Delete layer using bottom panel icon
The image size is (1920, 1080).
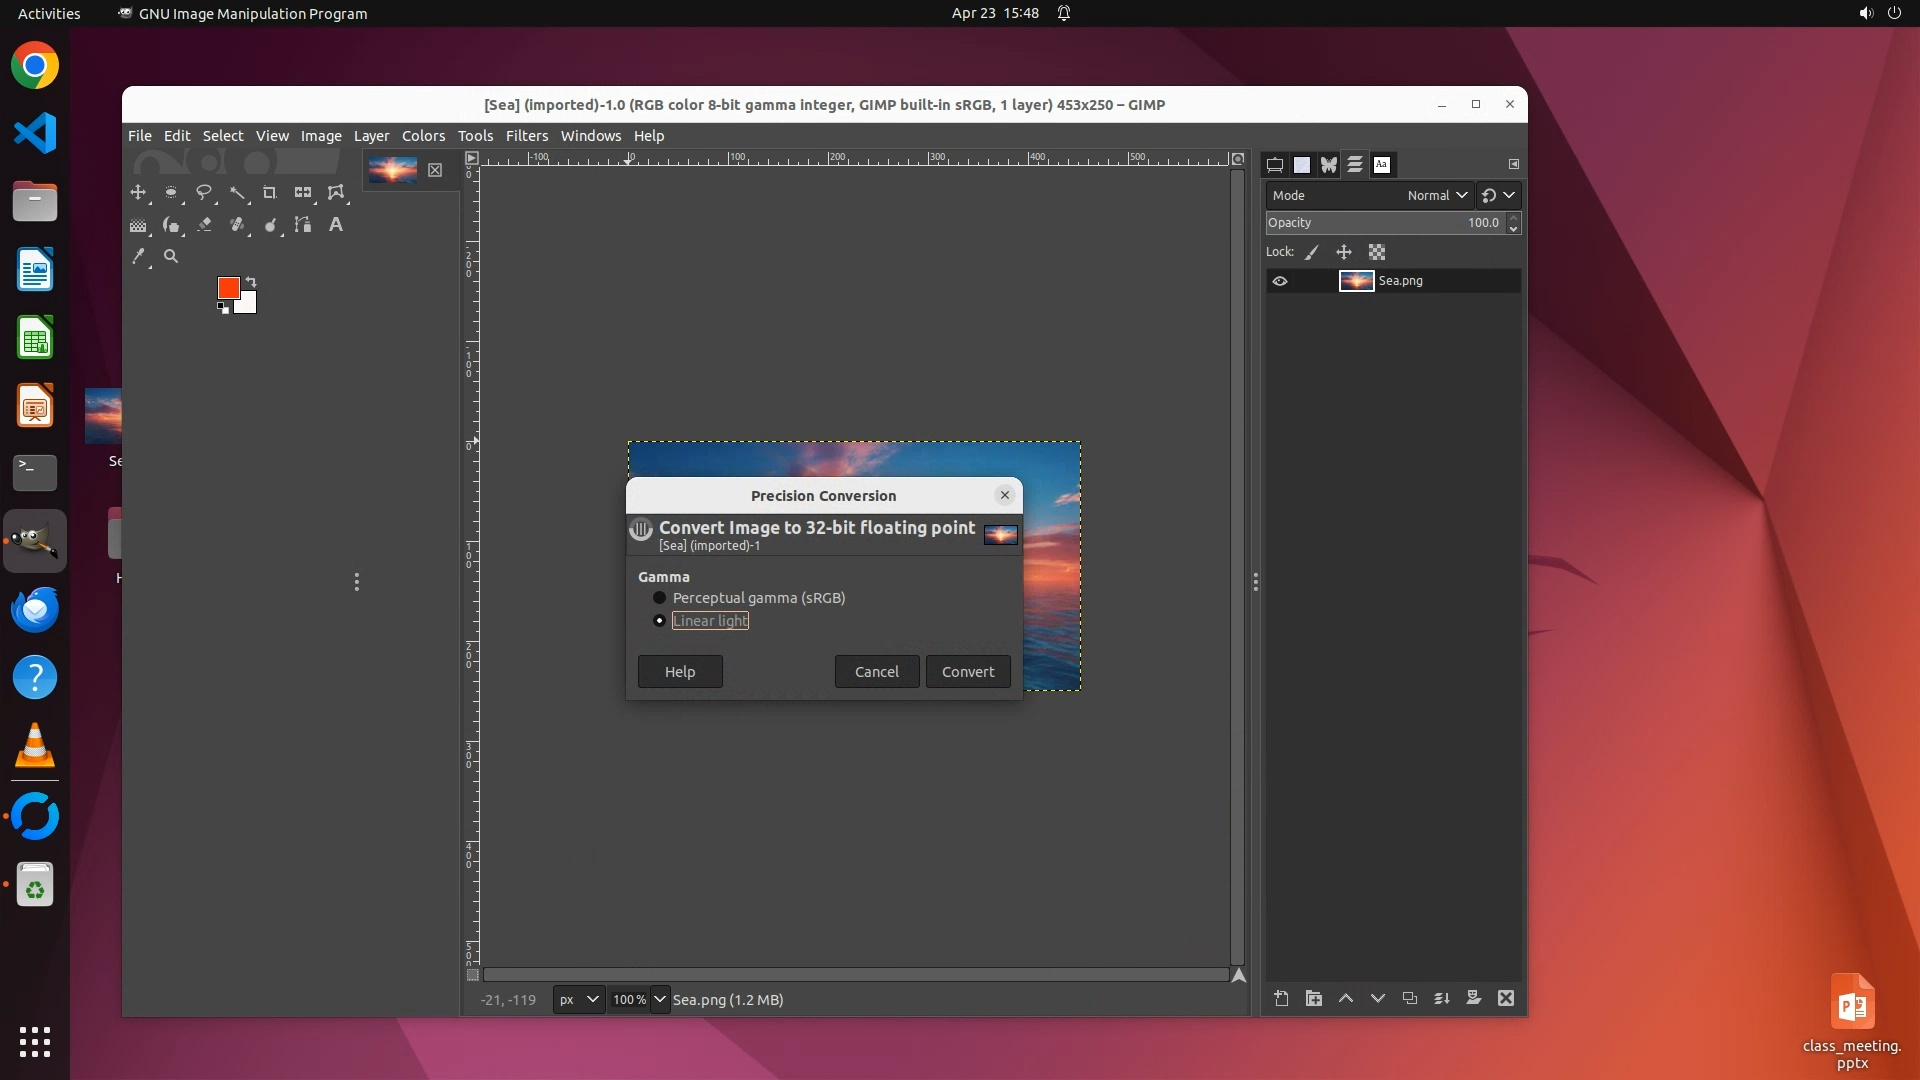(1506, 998)
